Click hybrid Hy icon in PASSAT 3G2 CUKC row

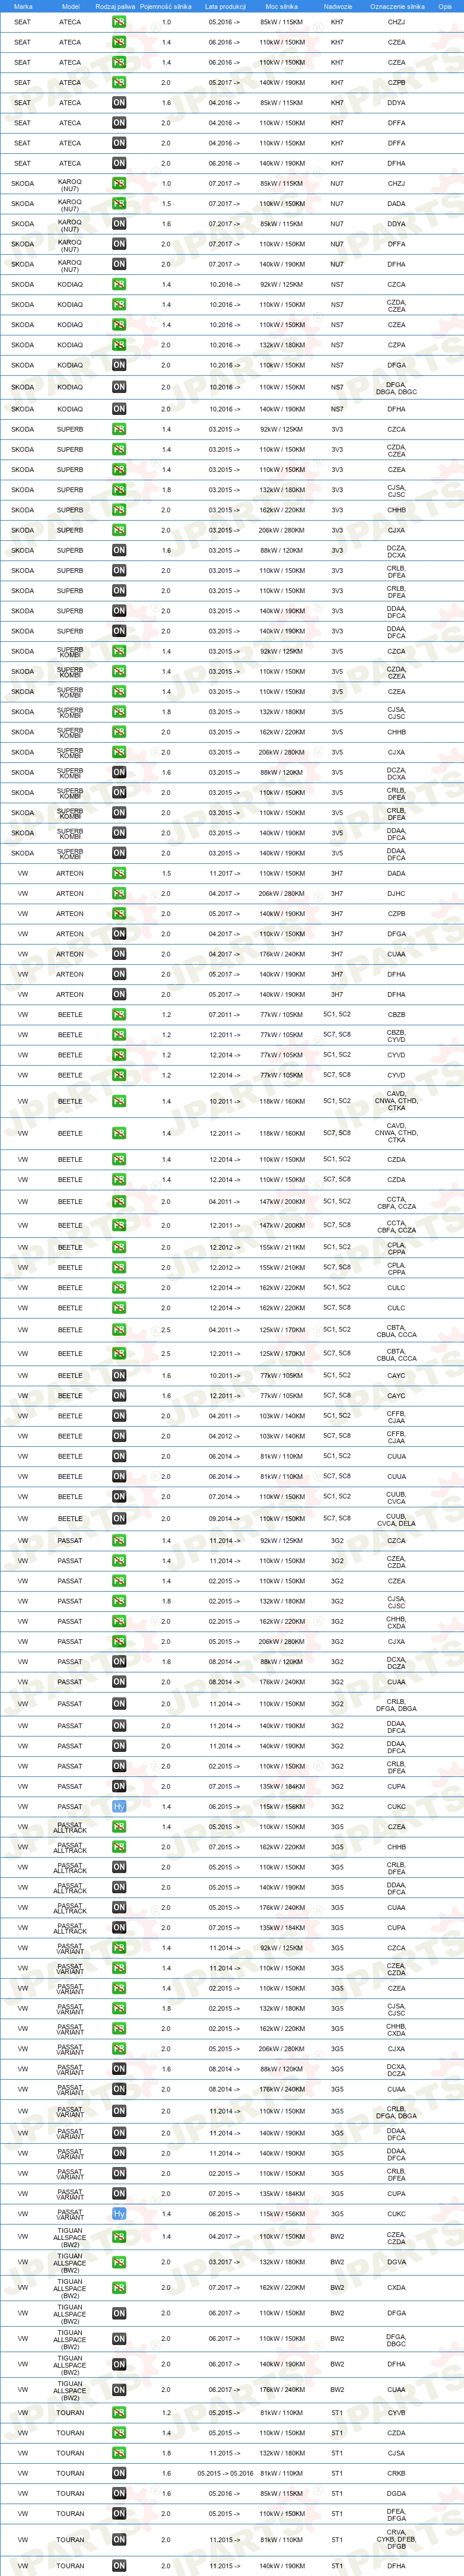point(119,1807)
